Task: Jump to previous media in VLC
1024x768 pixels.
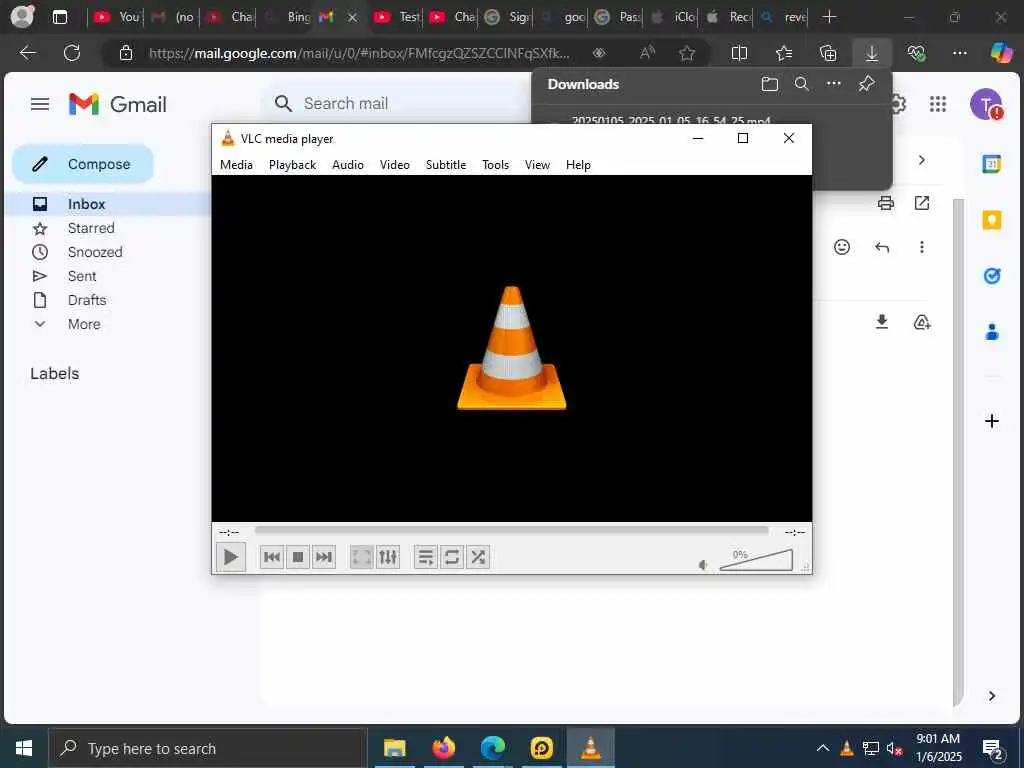Action: (x=272, y=557)
